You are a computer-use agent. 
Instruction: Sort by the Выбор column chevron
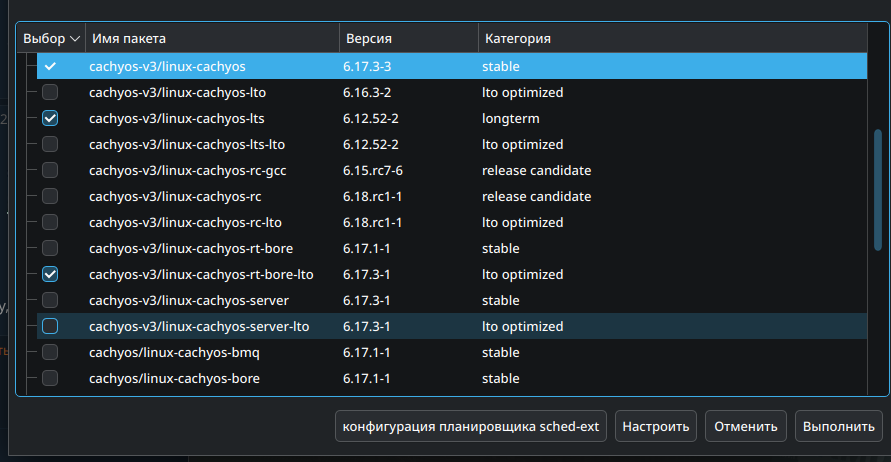[x=75, y=39]
